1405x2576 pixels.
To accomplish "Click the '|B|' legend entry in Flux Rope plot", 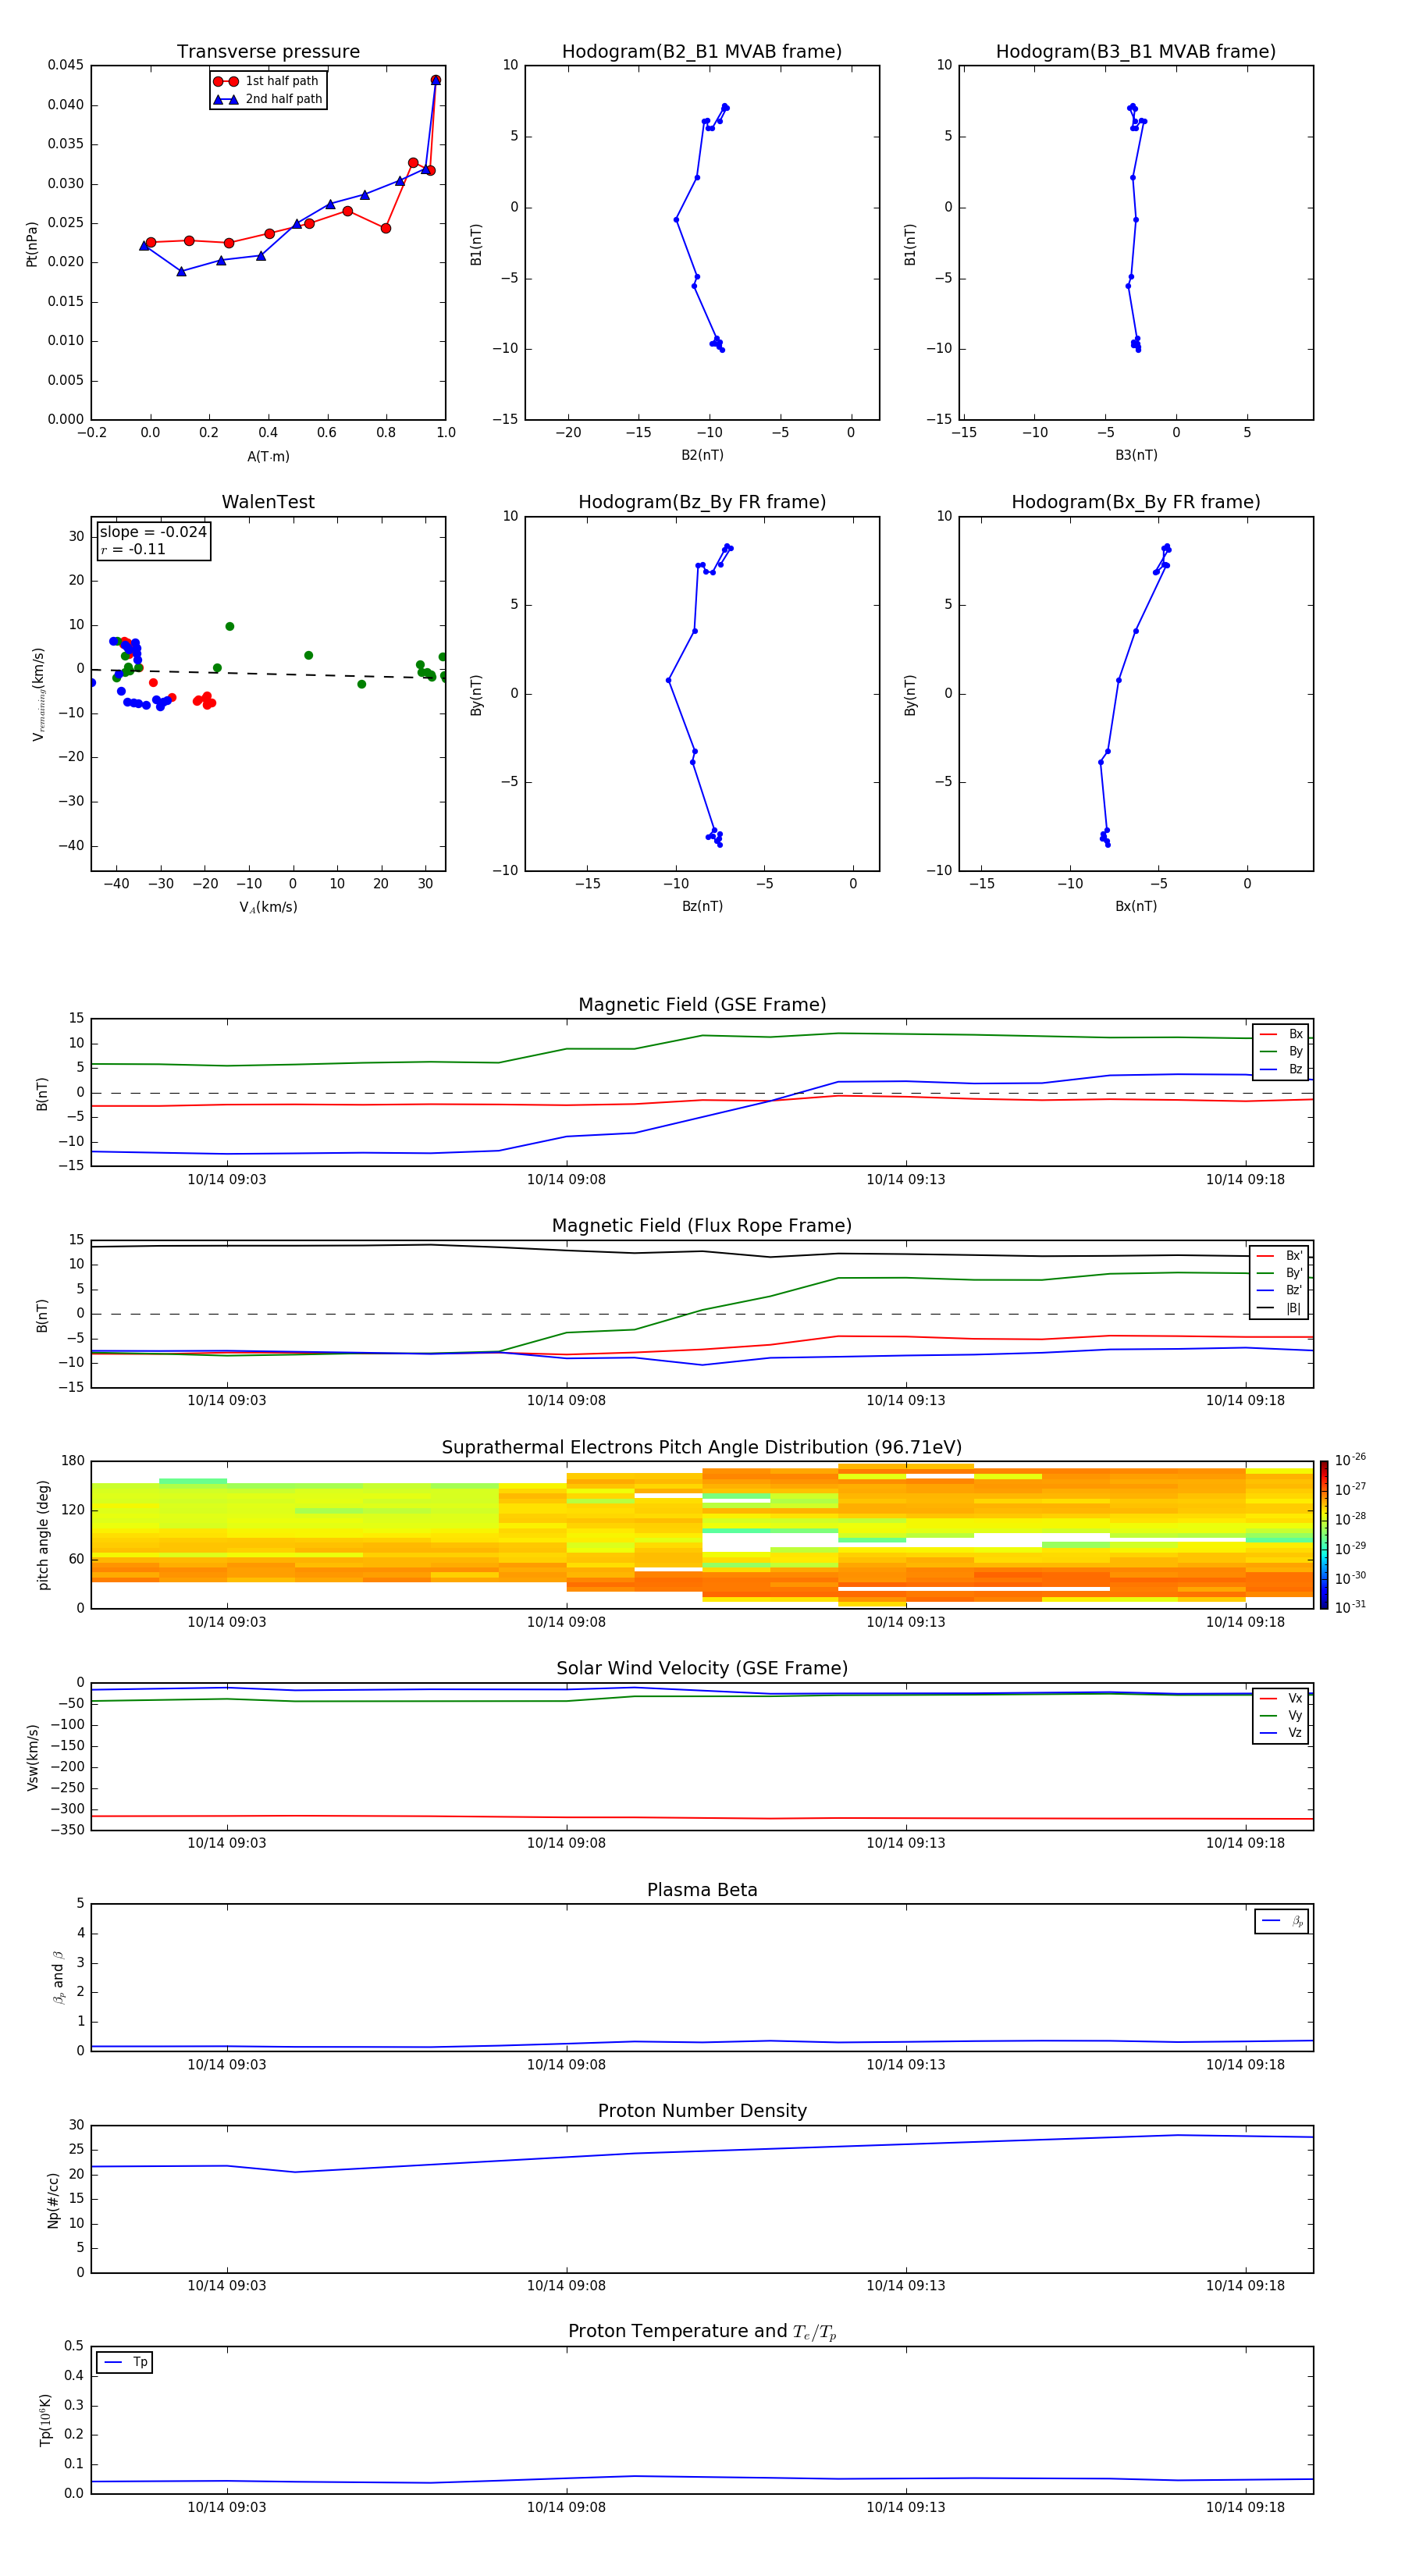I will tap(1280, 1308).
